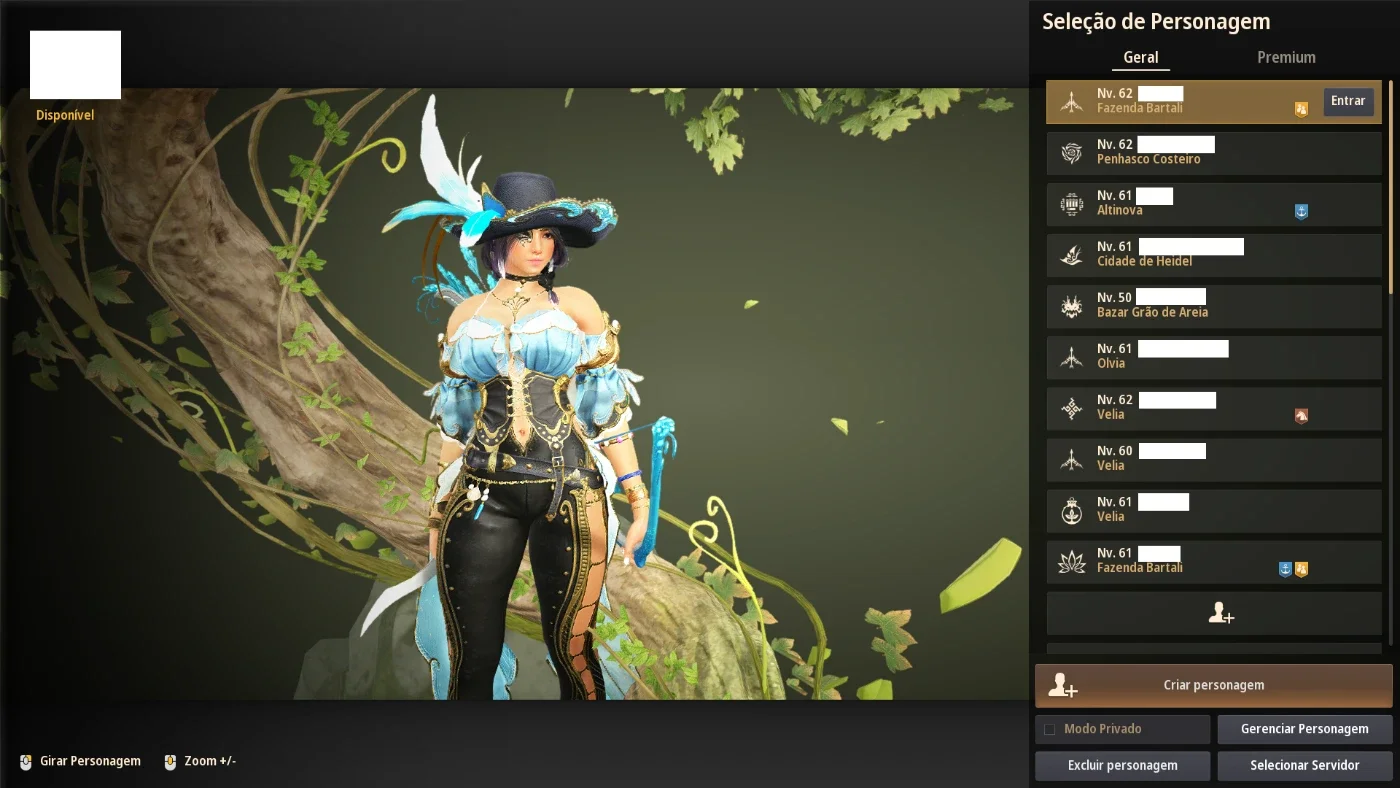Select the Bazar Grão de Areia location text
The width and height of the screenshot is (1400, 788).
(1152, 313)
